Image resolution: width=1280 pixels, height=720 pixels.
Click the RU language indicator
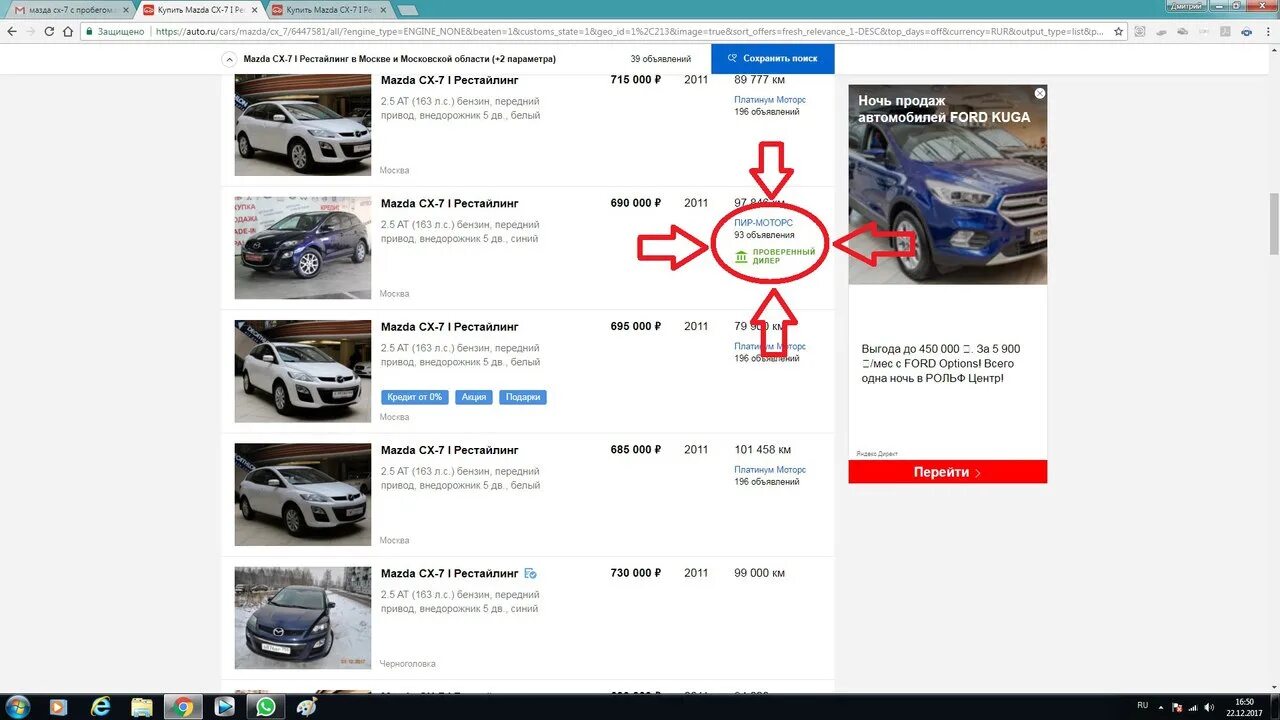click(x=1143, y=707)
